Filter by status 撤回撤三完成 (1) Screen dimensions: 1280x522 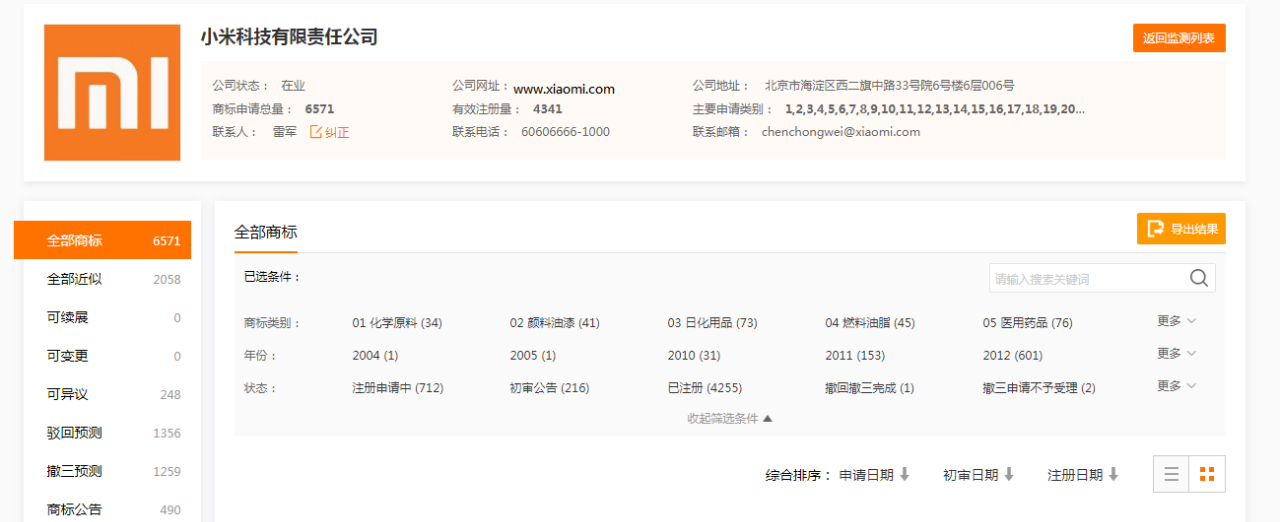click(x=870, y=388)
